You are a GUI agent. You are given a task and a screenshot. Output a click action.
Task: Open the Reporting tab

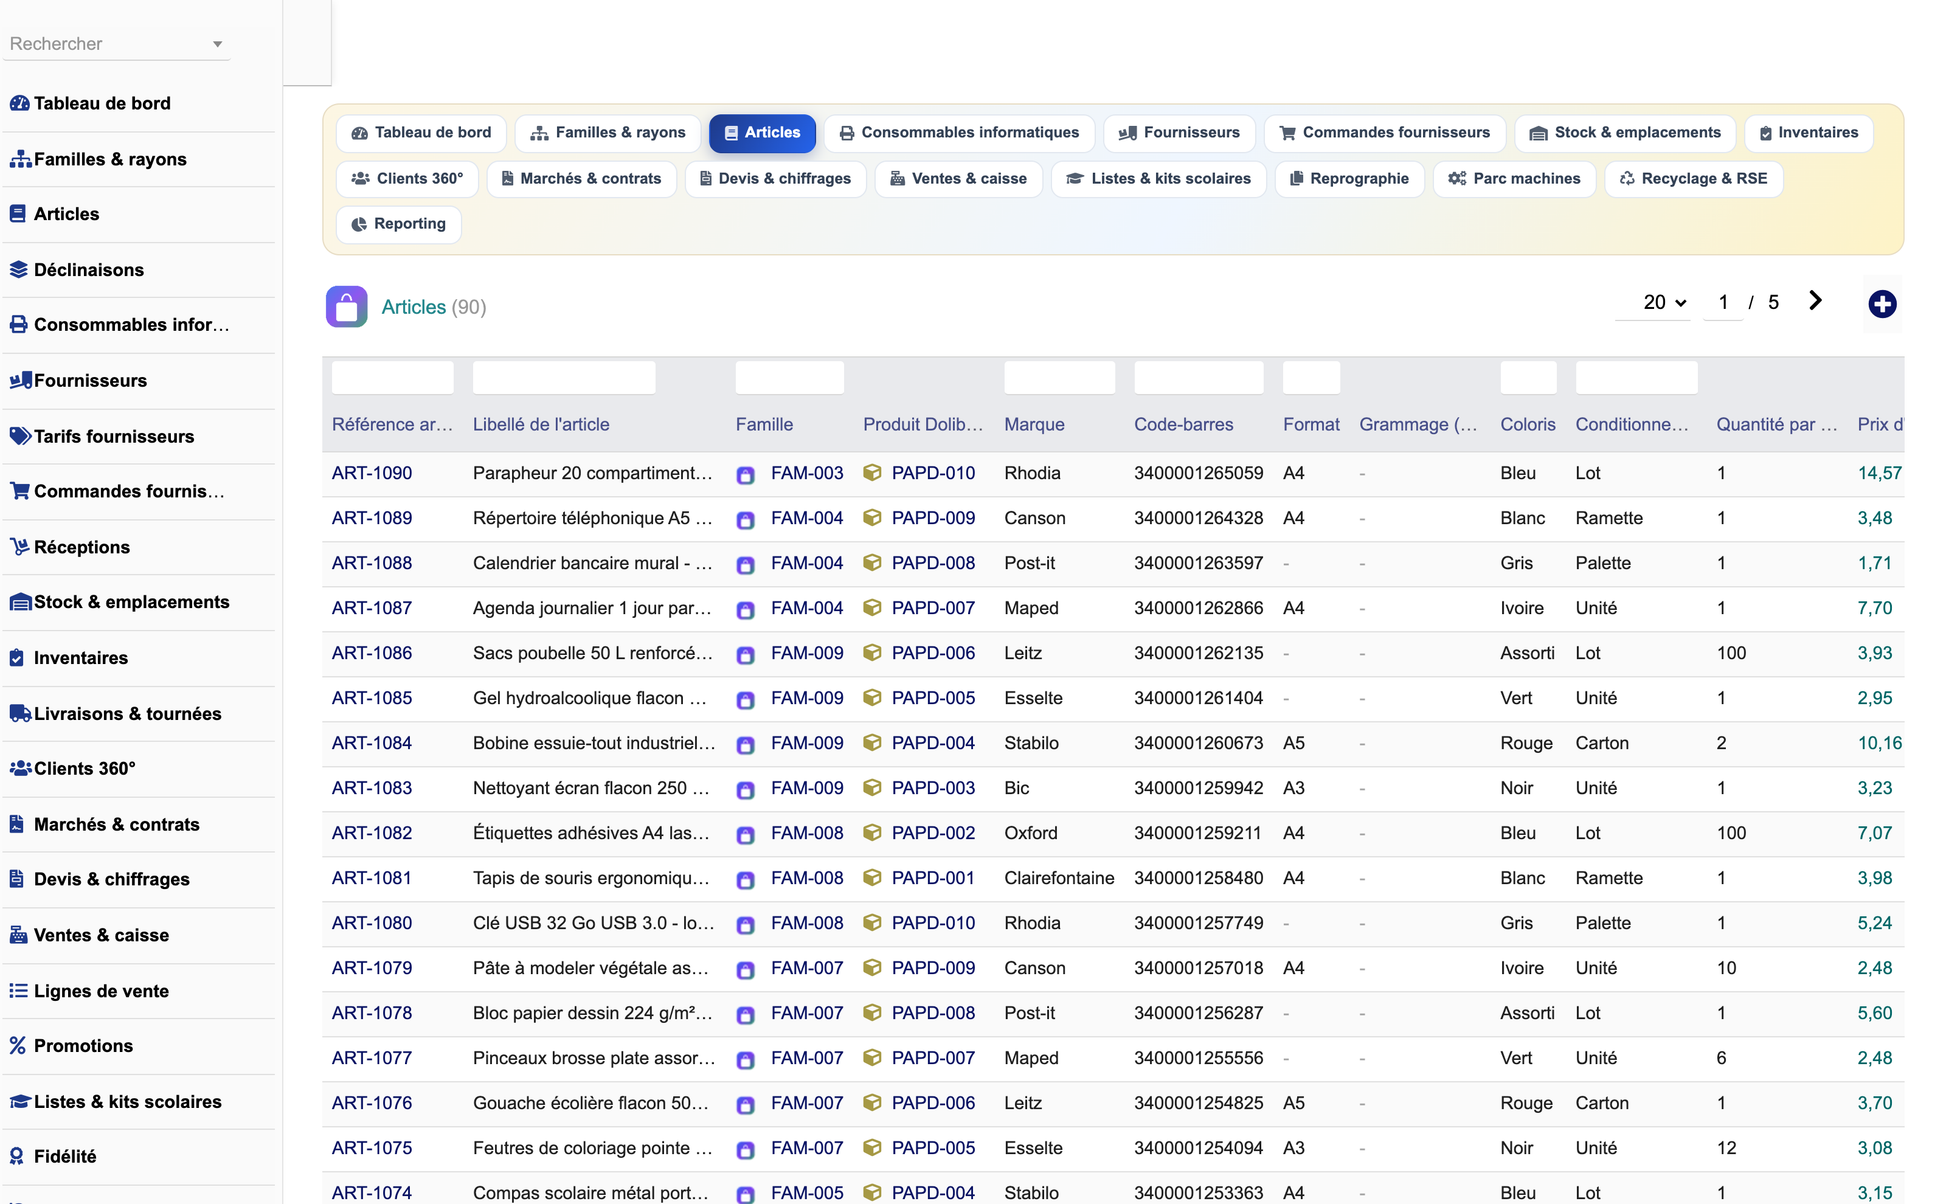tap(399, 224)
